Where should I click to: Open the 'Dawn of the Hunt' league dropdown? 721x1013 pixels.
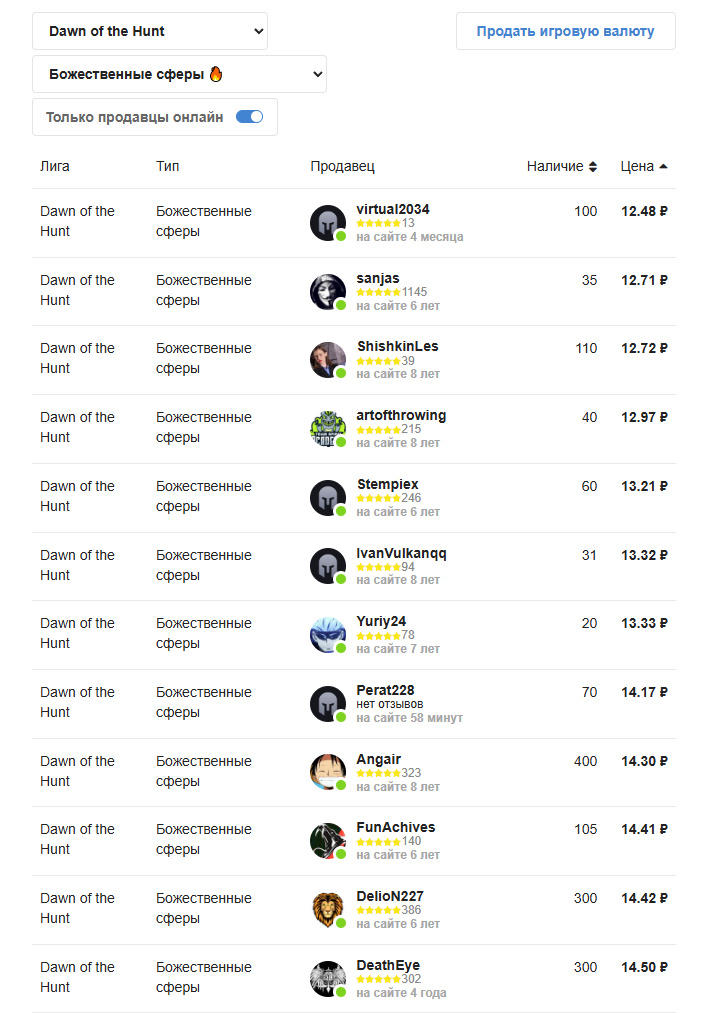pyautogui.click(x=150, y=31)
